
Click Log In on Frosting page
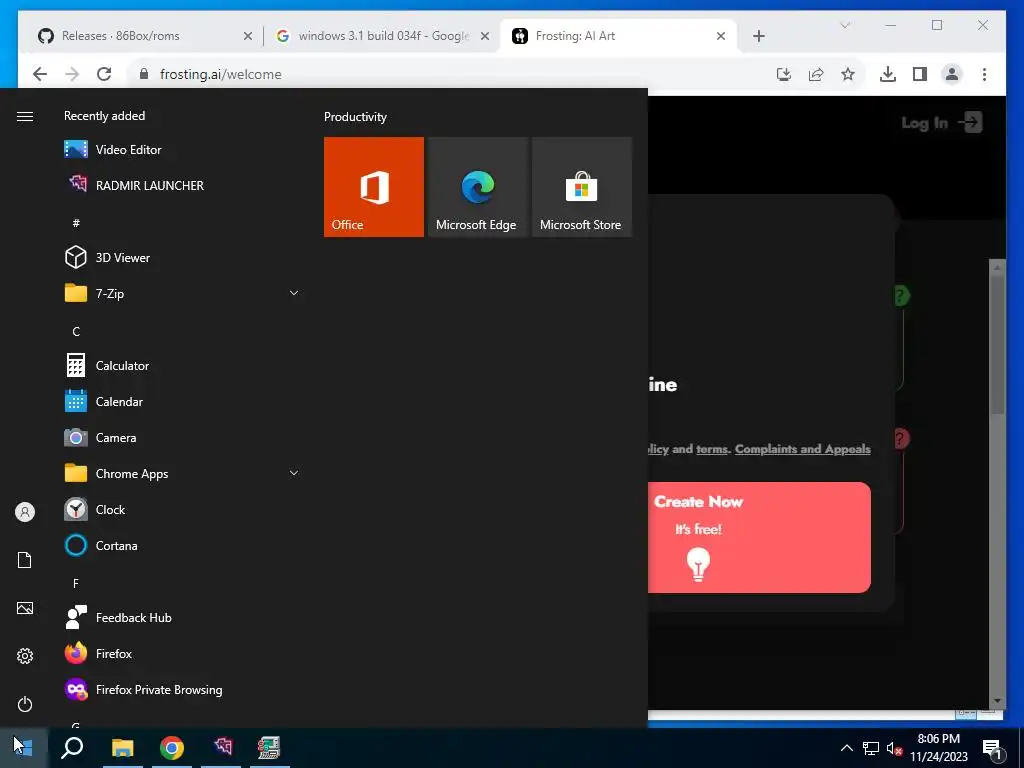click(941, 122)
